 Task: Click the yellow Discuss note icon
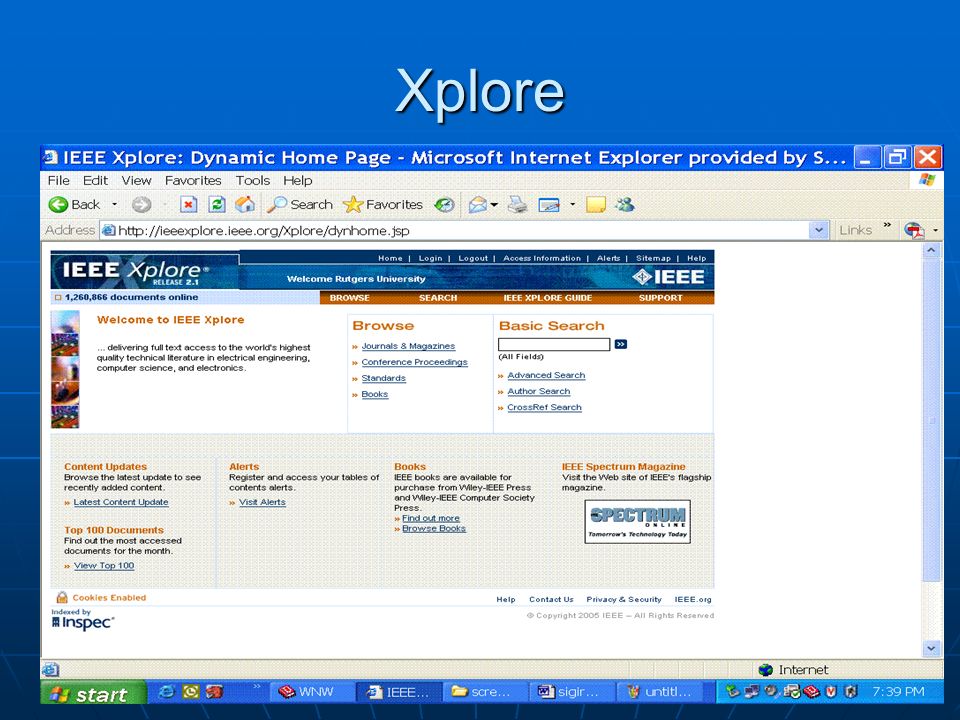(x=596, y=204)
